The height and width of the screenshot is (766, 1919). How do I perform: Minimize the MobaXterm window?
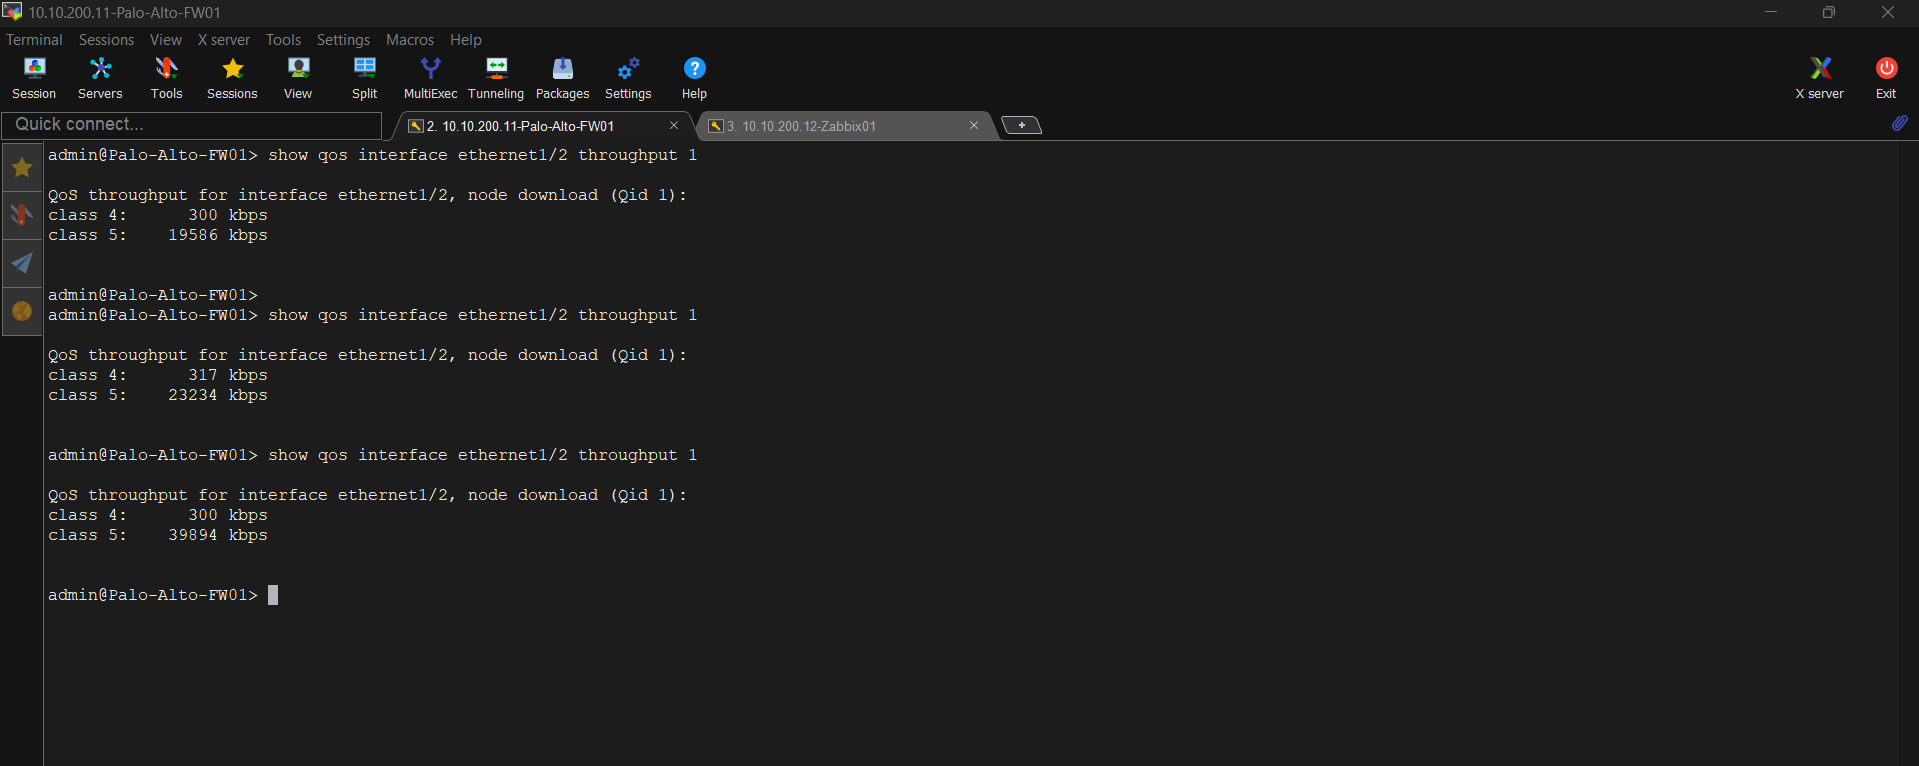tap(1771, 12)
